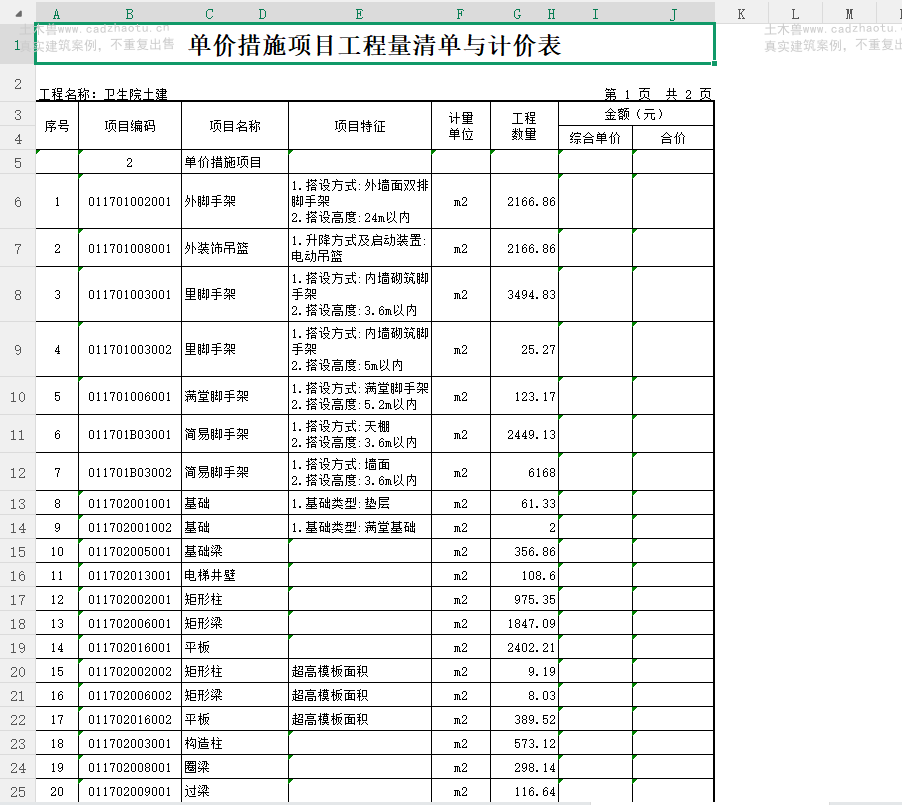Click quantity cell 116.64
This screenshot has width=902, height=805.
[x=524, y=791]
